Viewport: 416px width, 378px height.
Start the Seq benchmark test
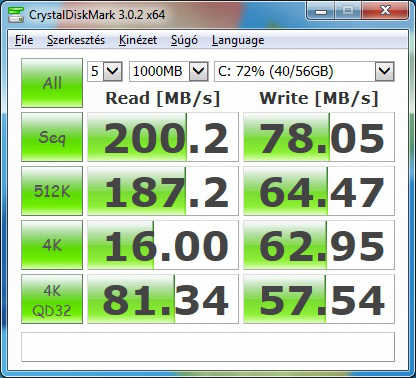pos(52,137)
